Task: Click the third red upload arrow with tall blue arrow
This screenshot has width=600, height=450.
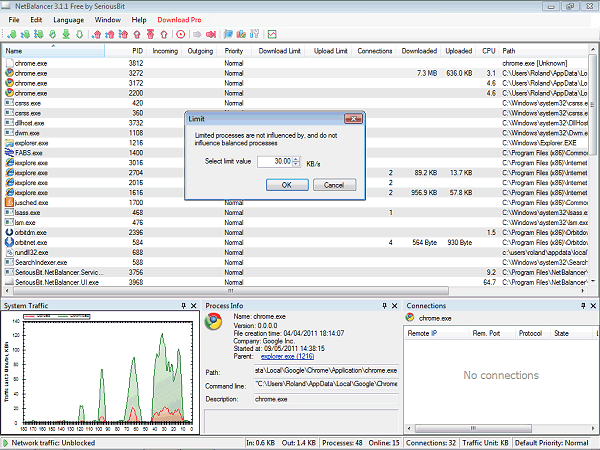Action: pos(123,34)
